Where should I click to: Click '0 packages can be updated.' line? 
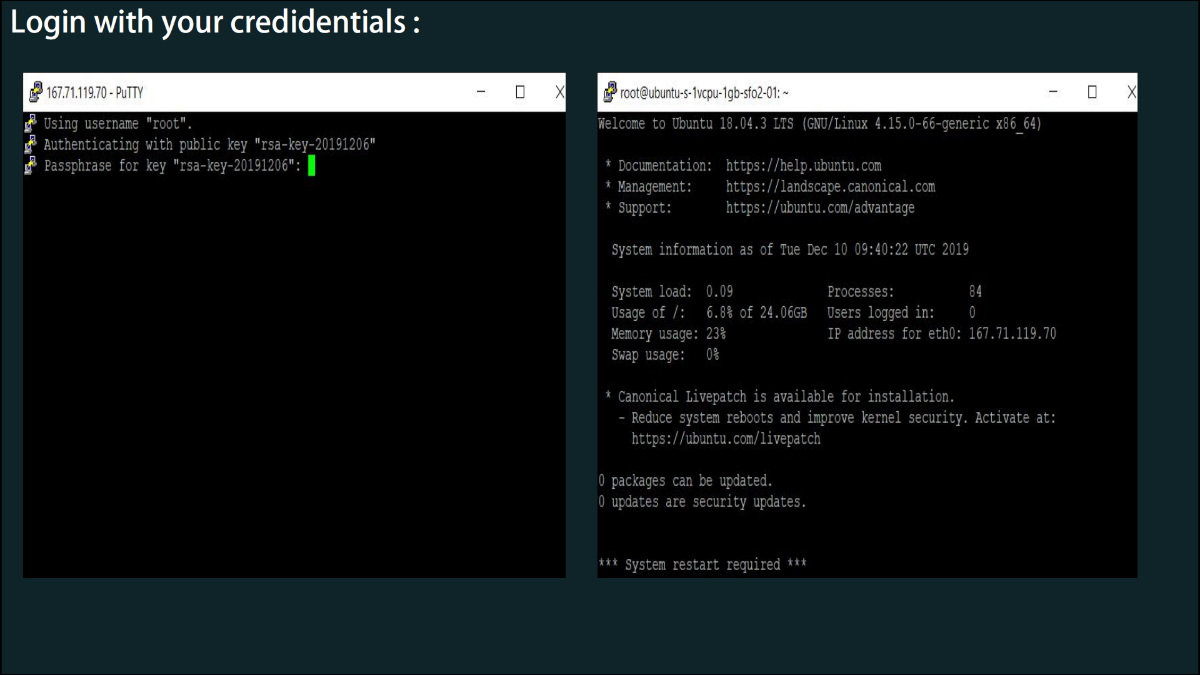(x=685, y=481)
